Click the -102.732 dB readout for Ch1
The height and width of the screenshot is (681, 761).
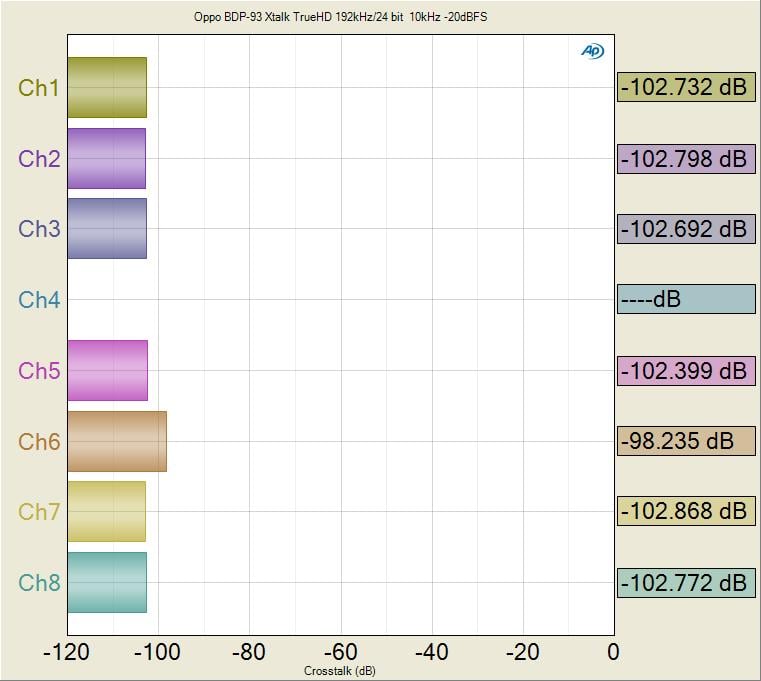(x=686, y=88)
